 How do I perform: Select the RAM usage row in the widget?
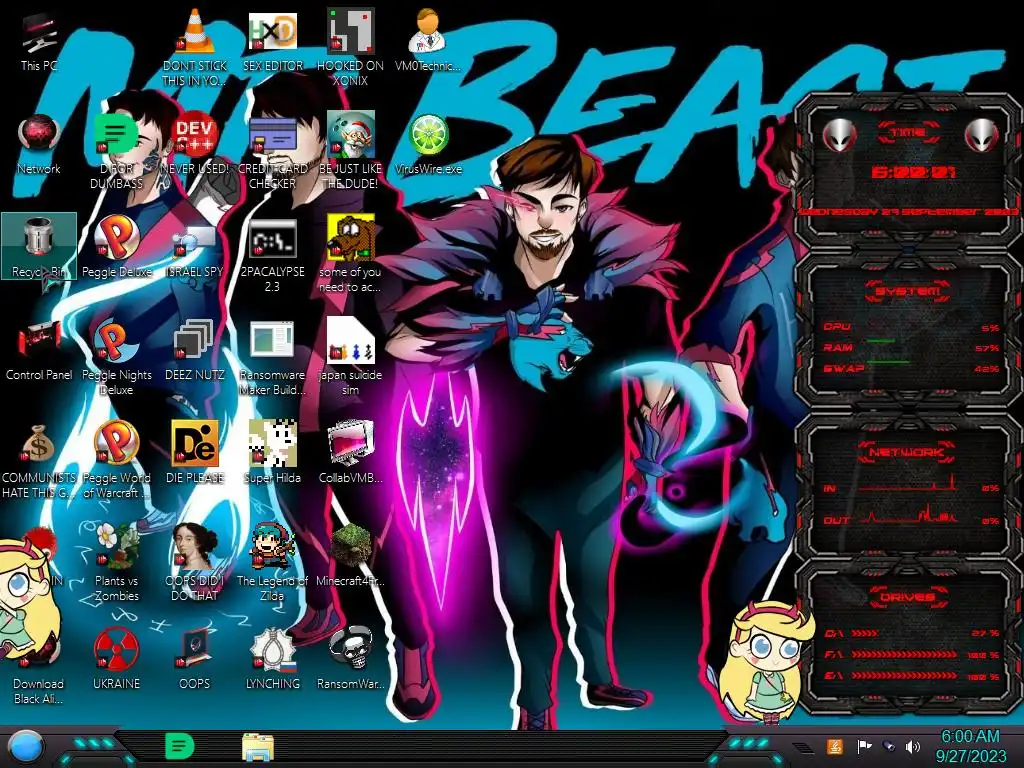point(912,348)
